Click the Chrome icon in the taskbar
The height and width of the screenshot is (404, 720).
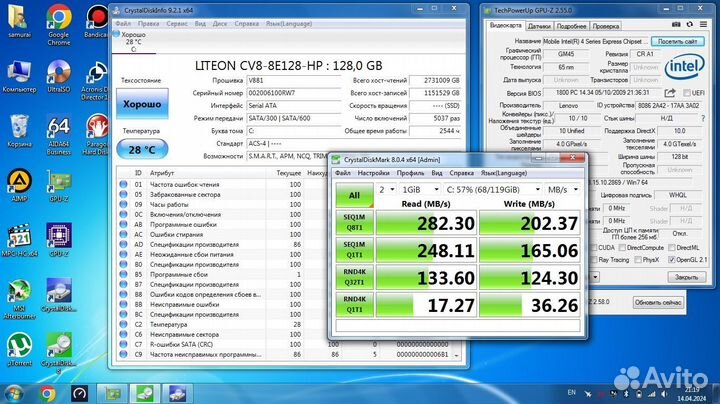(x=47, y=394)
